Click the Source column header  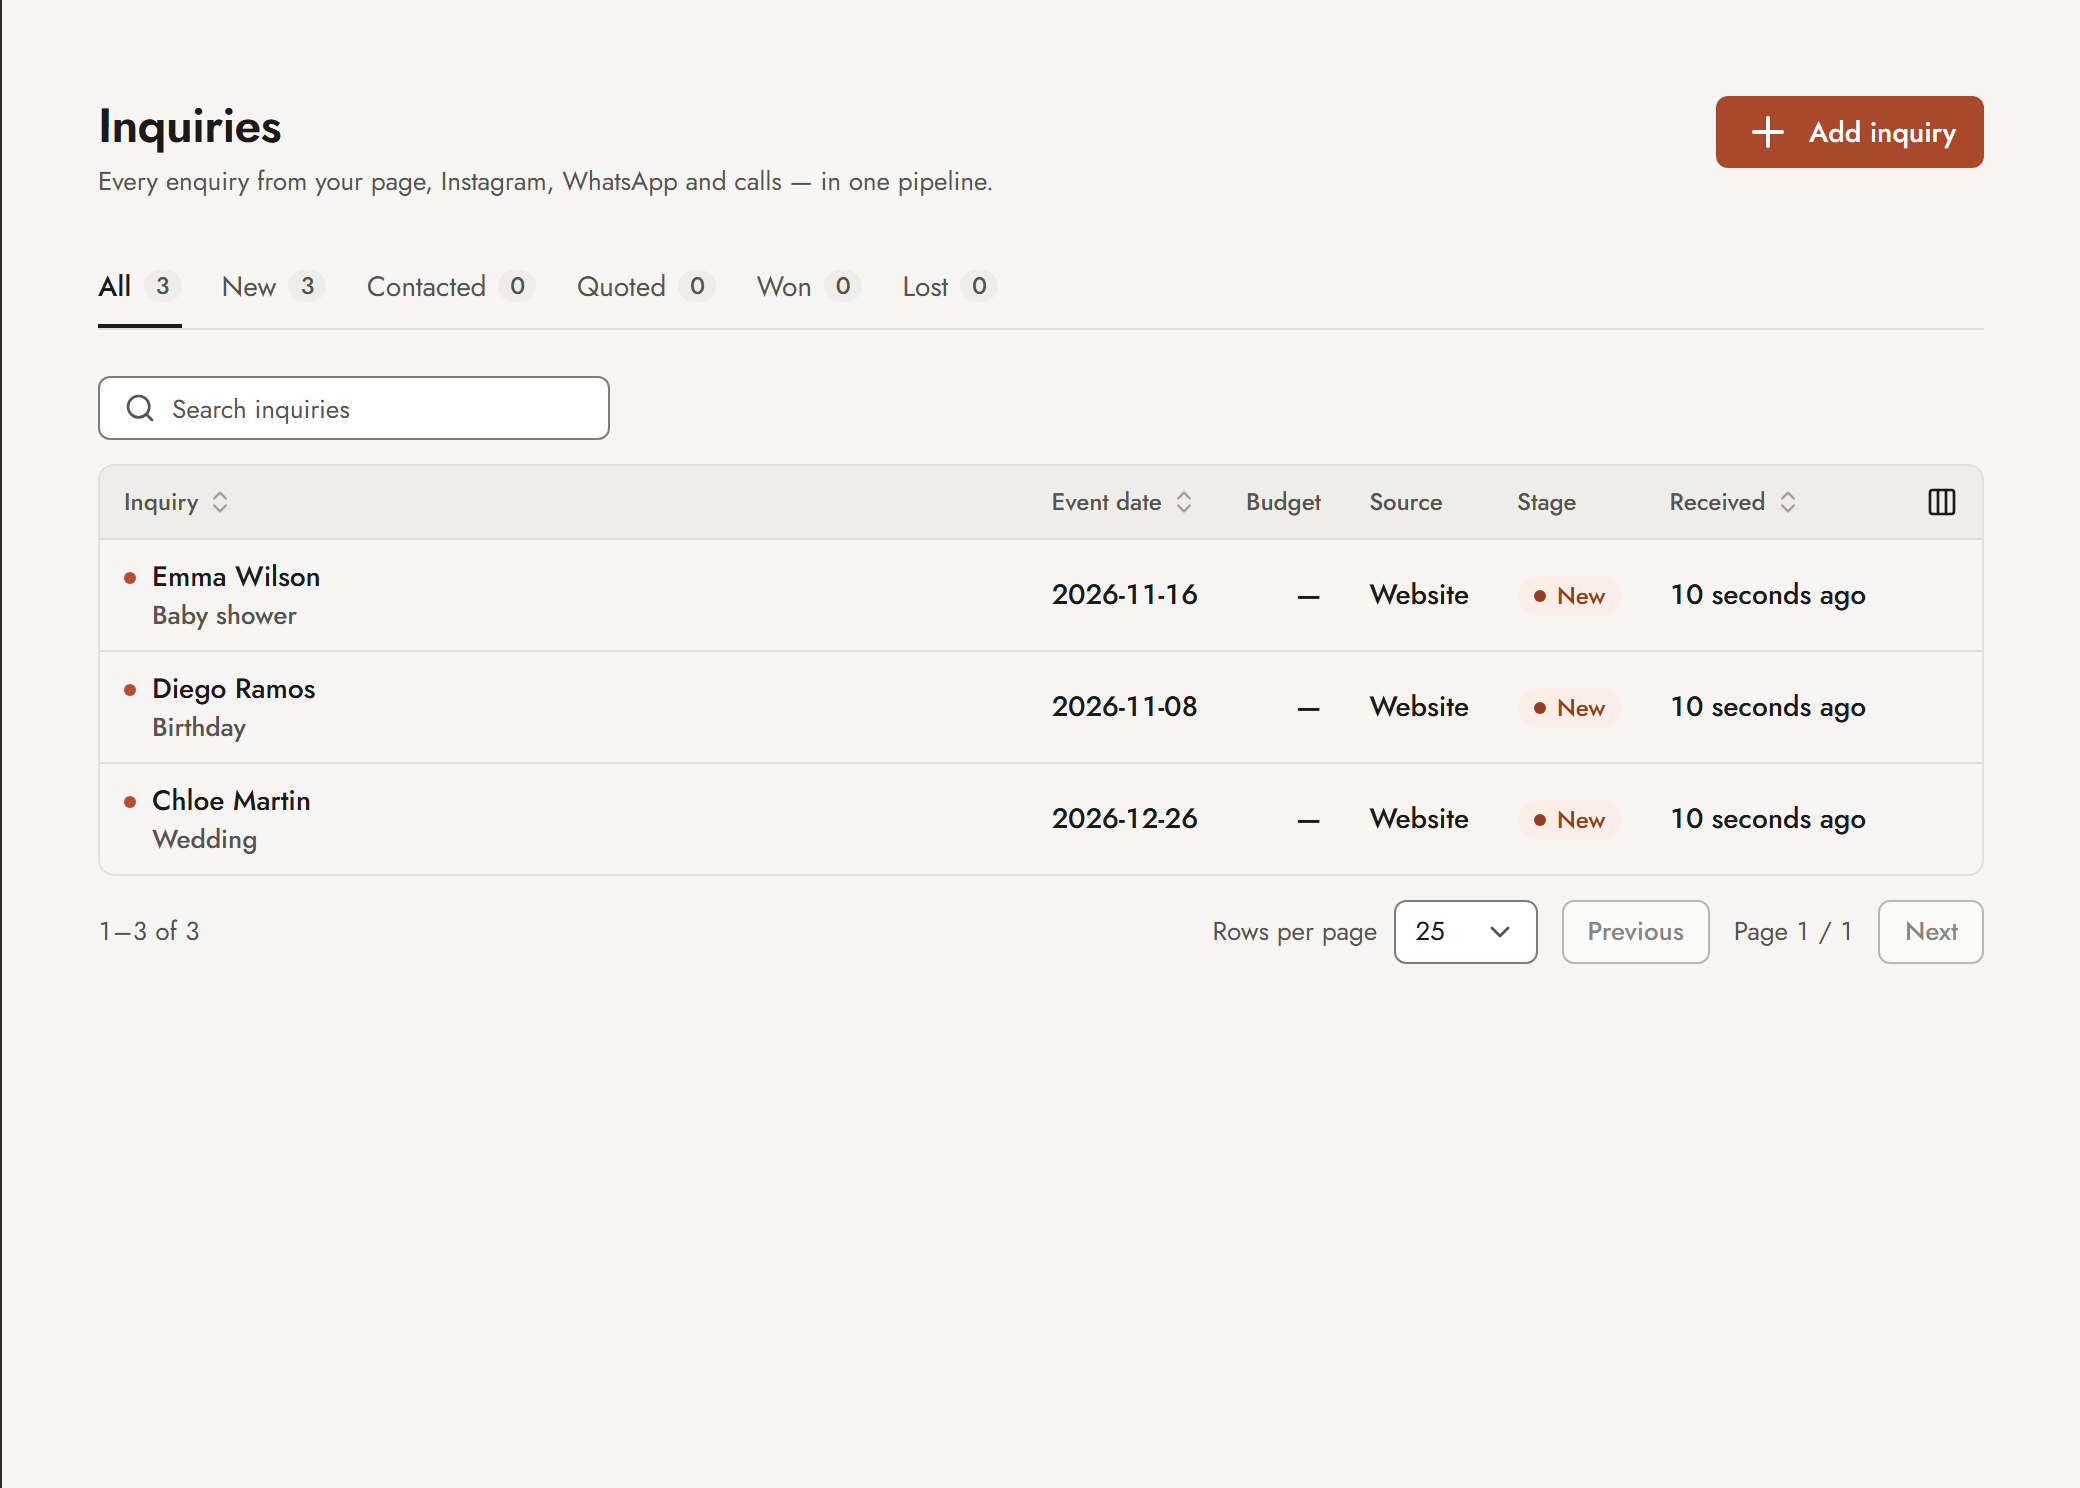[x=1405, y=502]
